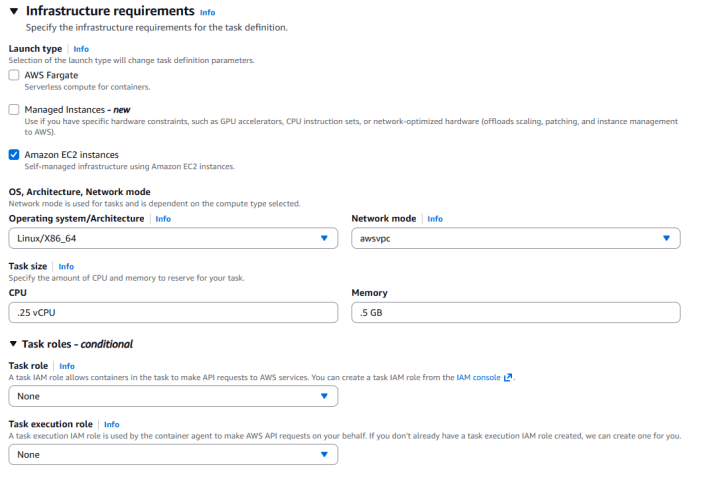
Task: Open Info link next to Network mode
Action: (435, 218)
